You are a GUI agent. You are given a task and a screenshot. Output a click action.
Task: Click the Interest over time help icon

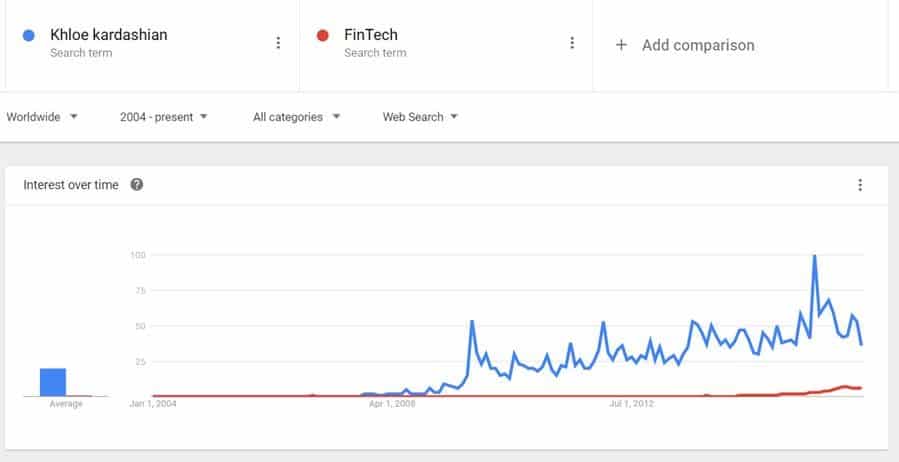tap(137, 185)
